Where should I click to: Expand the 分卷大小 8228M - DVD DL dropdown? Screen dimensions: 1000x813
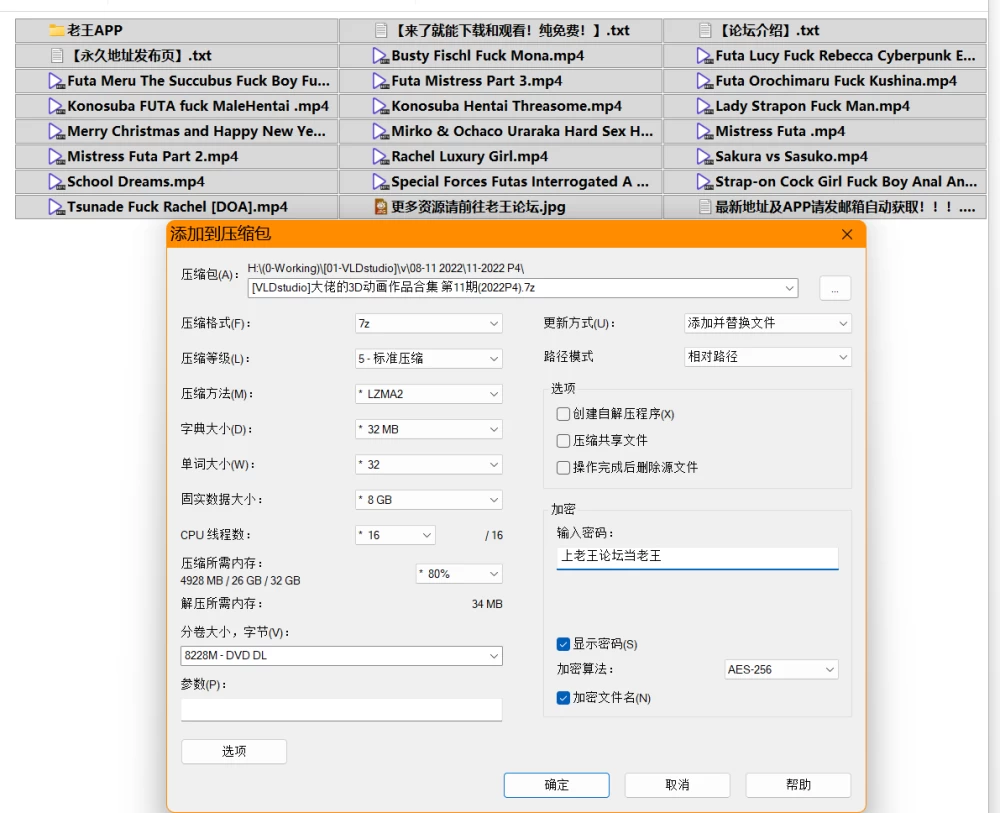pos(341,656)
